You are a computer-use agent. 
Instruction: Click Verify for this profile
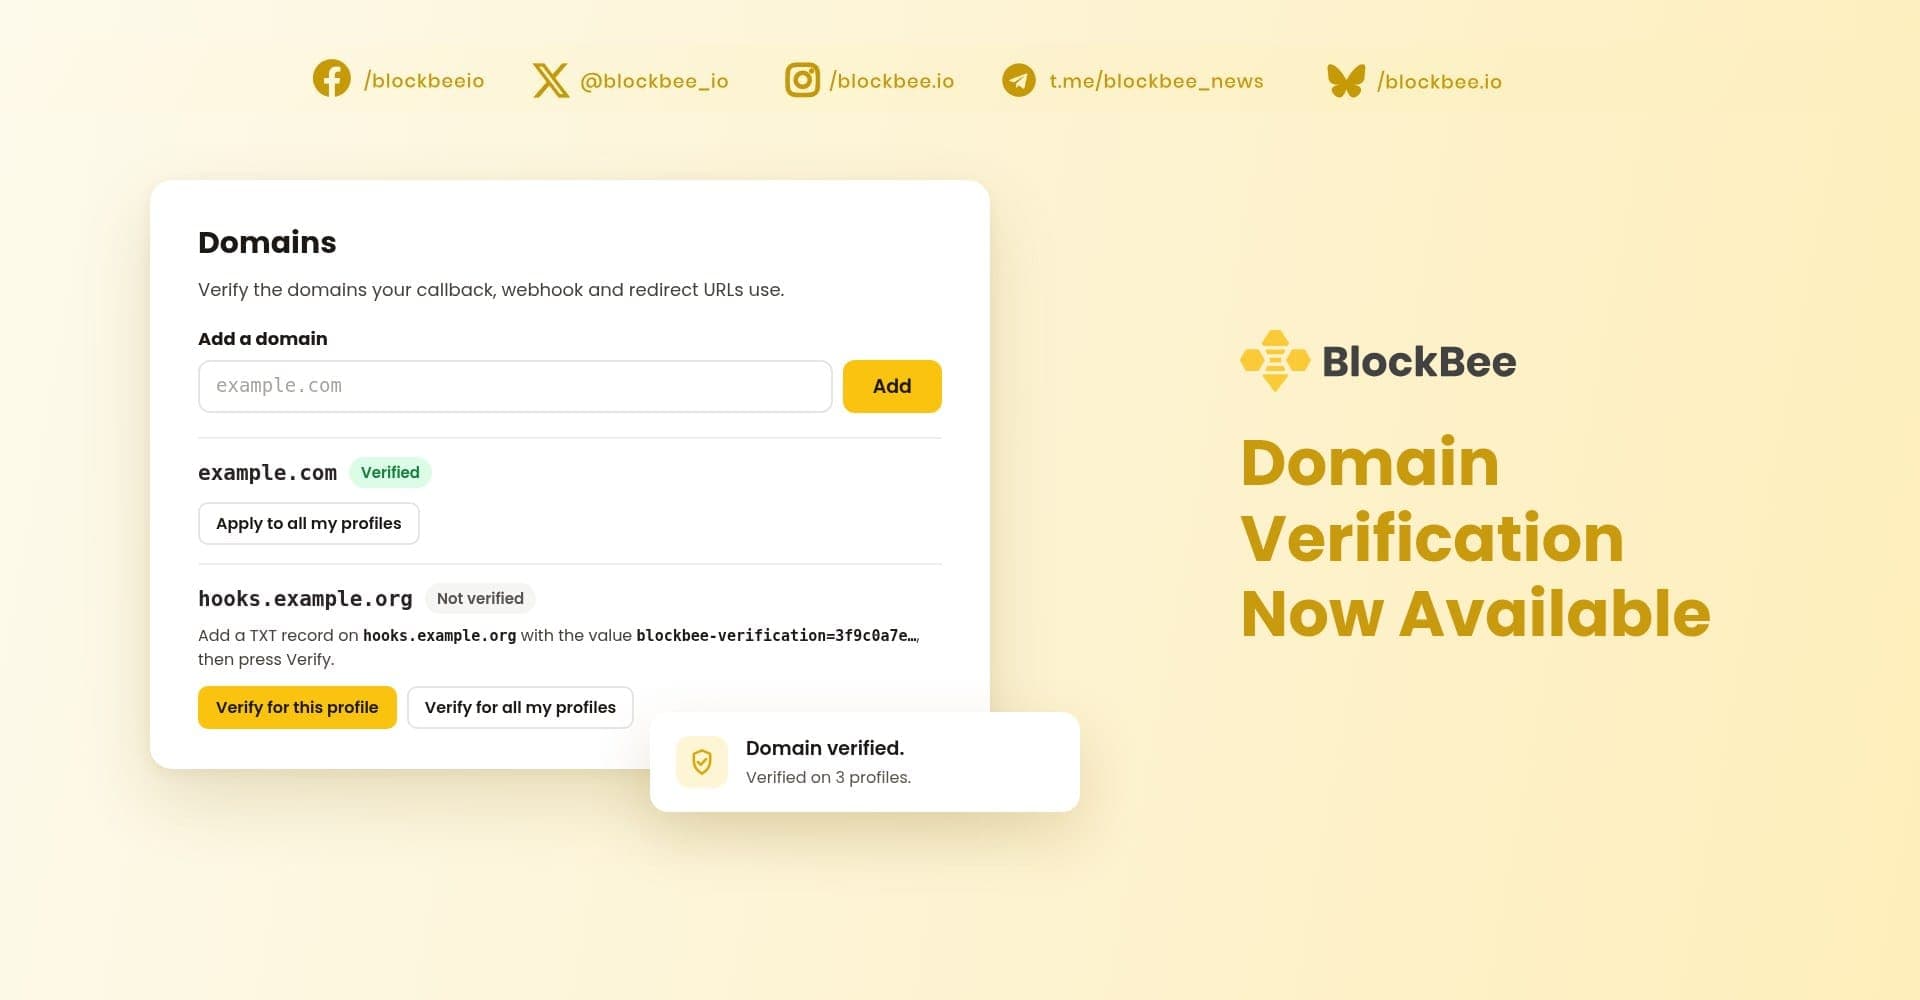pyautogui.click(x=297, y=707)
